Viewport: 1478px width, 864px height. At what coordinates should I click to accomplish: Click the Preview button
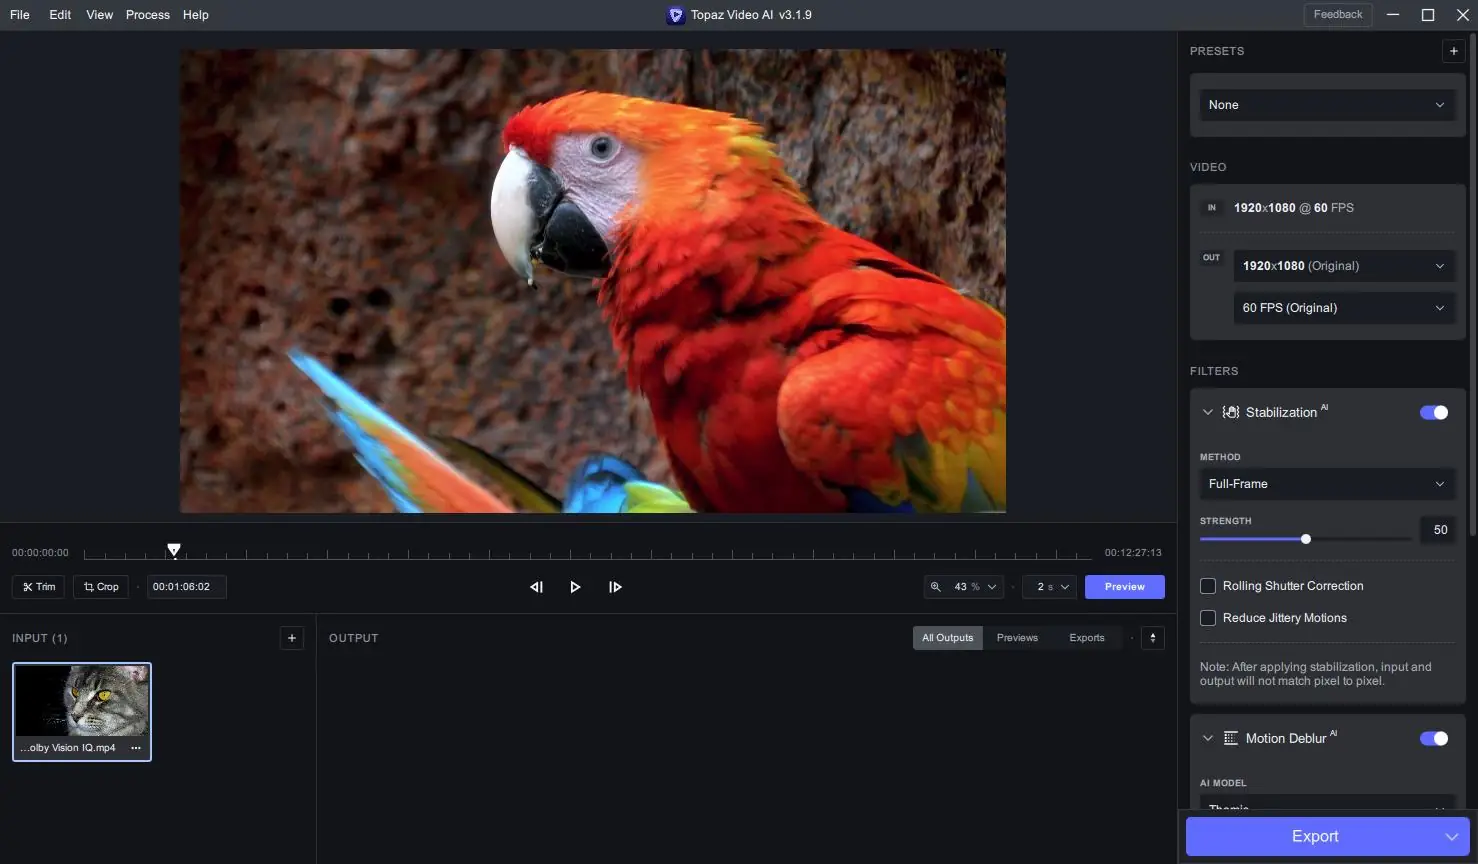pyautogui.click(x=1125, y=587)
